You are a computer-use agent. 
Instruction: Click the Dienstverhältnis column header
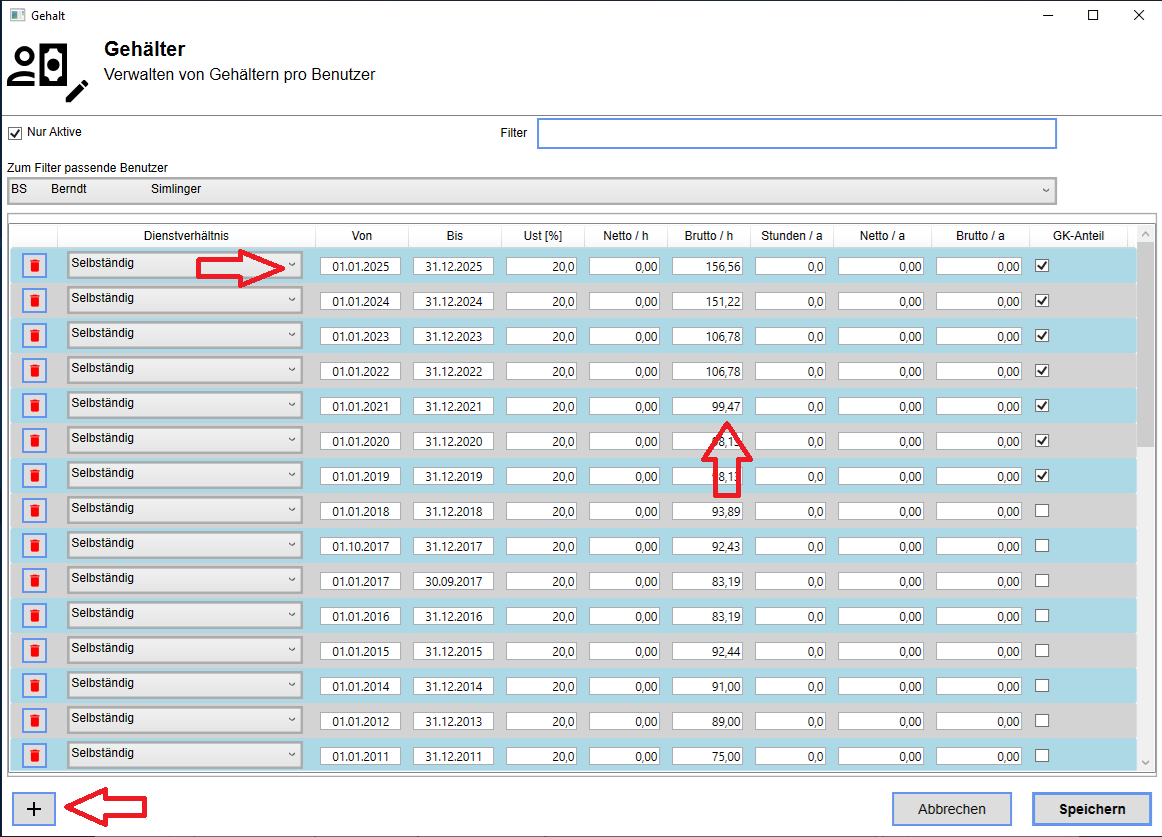186,236
